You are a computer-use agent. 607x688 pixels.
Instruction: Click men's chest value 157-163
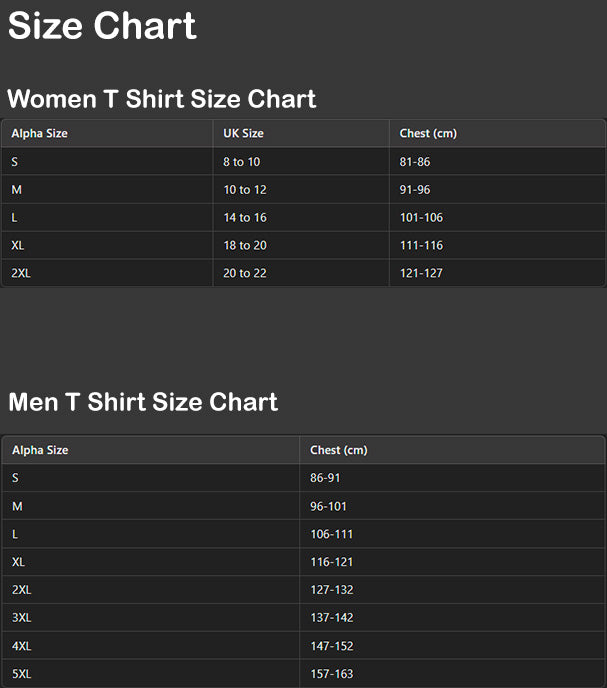[x=331, y=674]
